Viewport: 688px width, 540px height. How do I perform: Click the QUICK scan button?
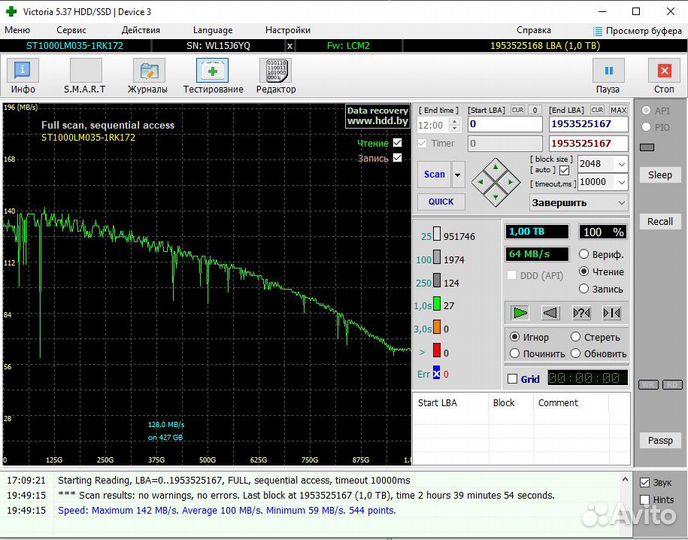coord(440,201)
